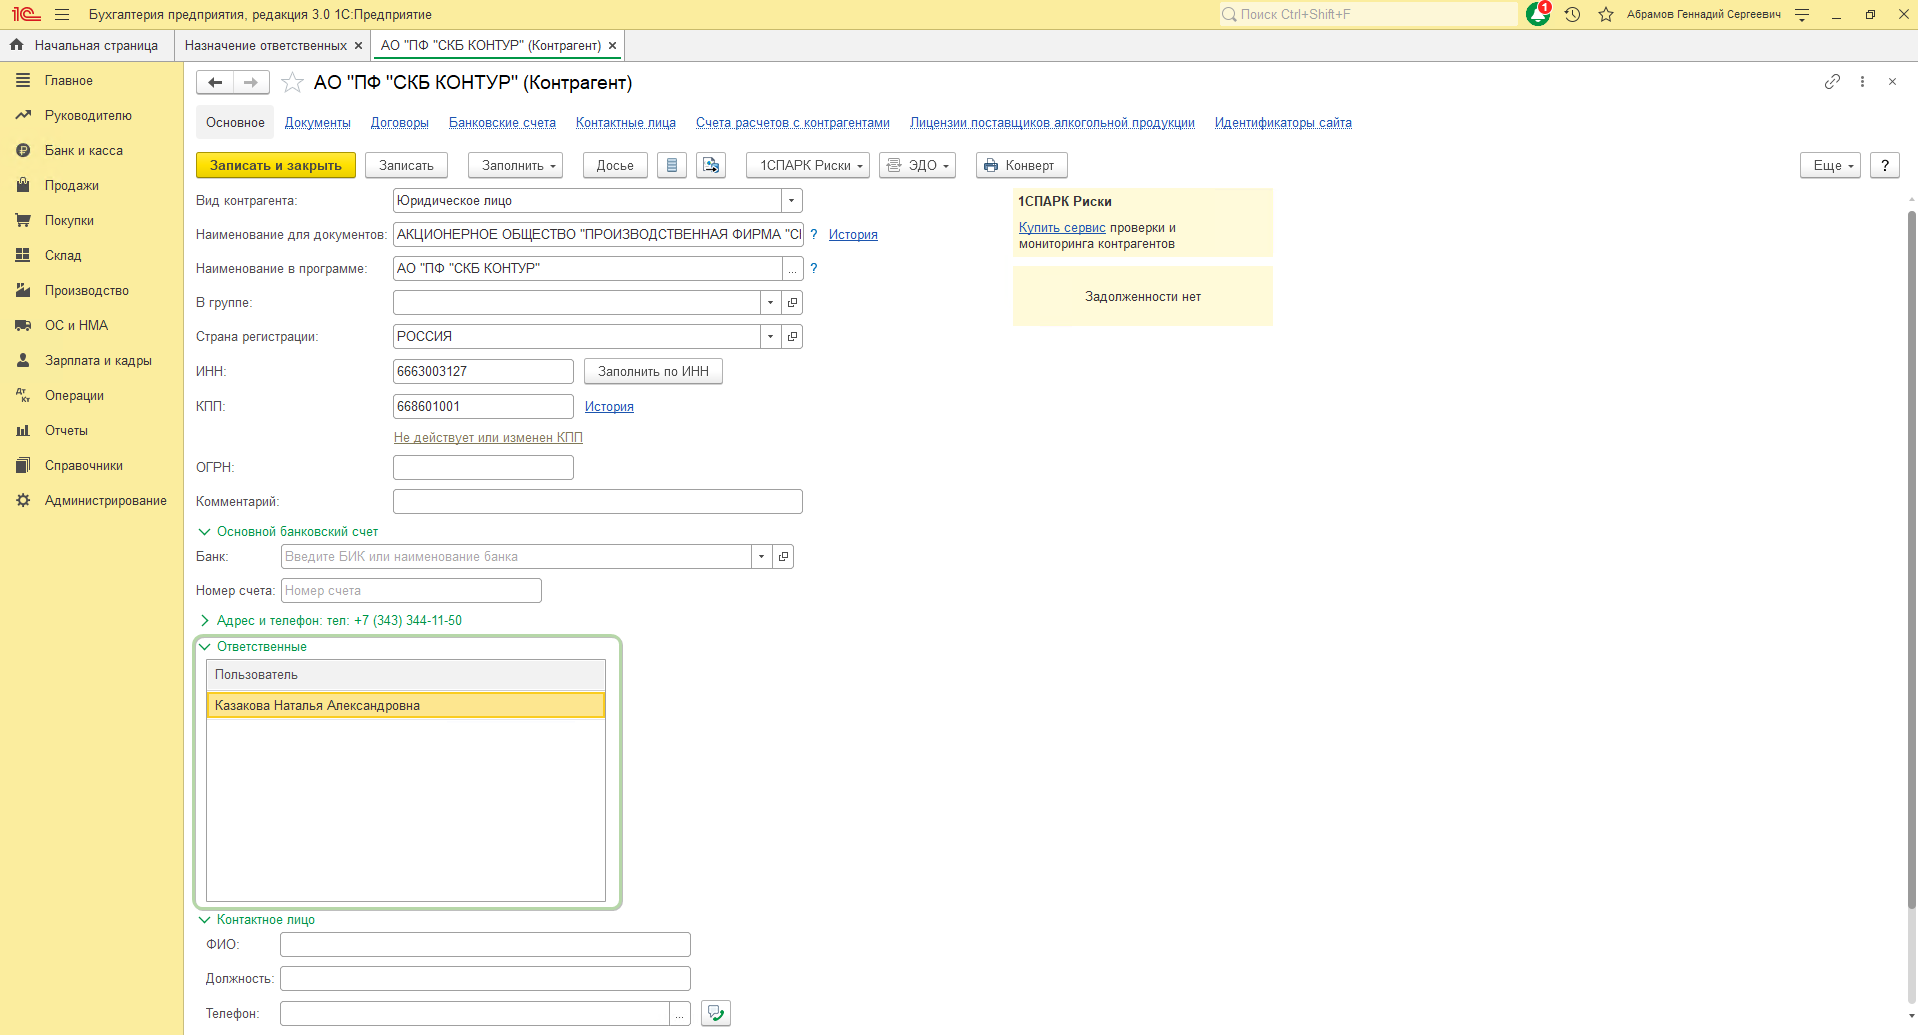
Task: Open the Банк field dropdown arrow
Action: 762,557
